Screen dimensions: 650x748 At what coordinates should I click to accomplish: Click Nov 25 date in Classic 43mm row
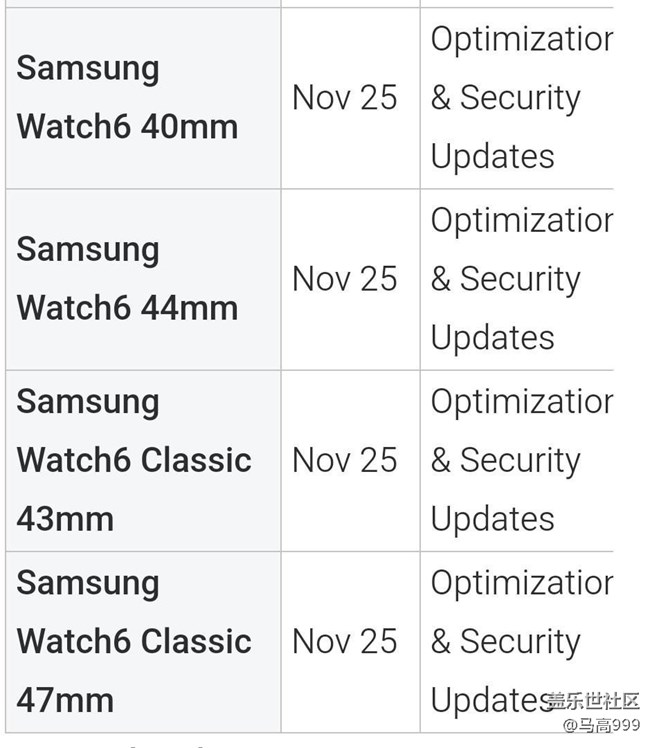click(x=344, y=460)
